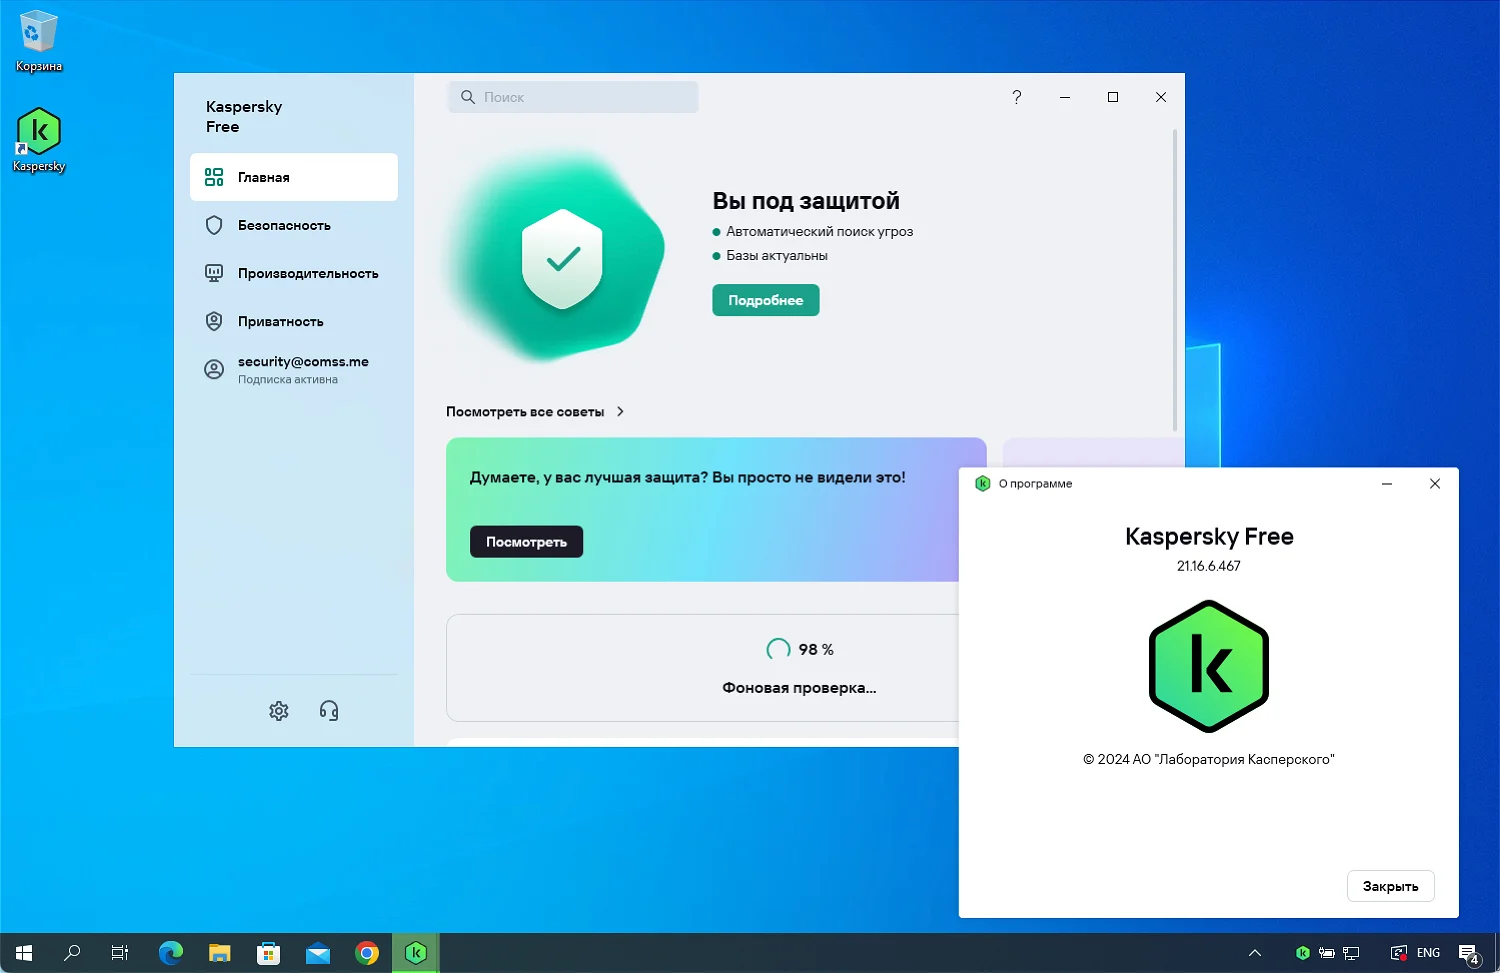The image size is (1500, 973).
Task: Expand tips with the chevron next to советы
Action: click(x=620, y=412)
